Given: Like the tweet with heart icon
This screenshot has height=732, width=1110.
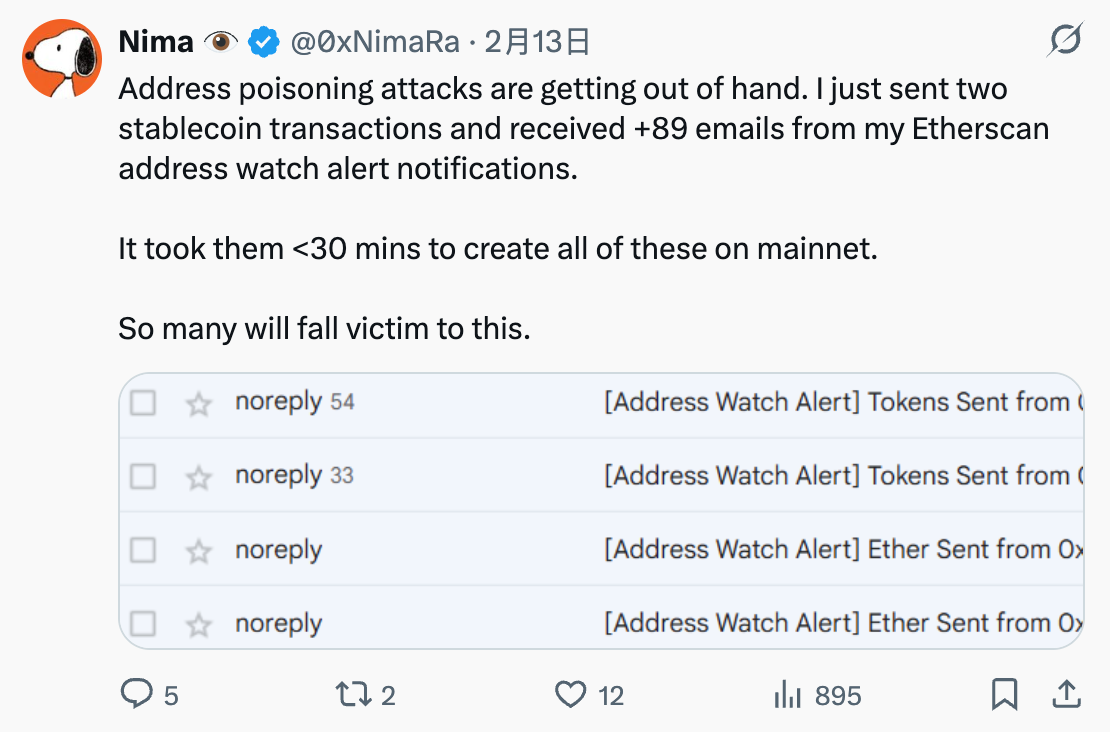Looking at the screenshot, I should pyautogui.click(x=571, y=694).
